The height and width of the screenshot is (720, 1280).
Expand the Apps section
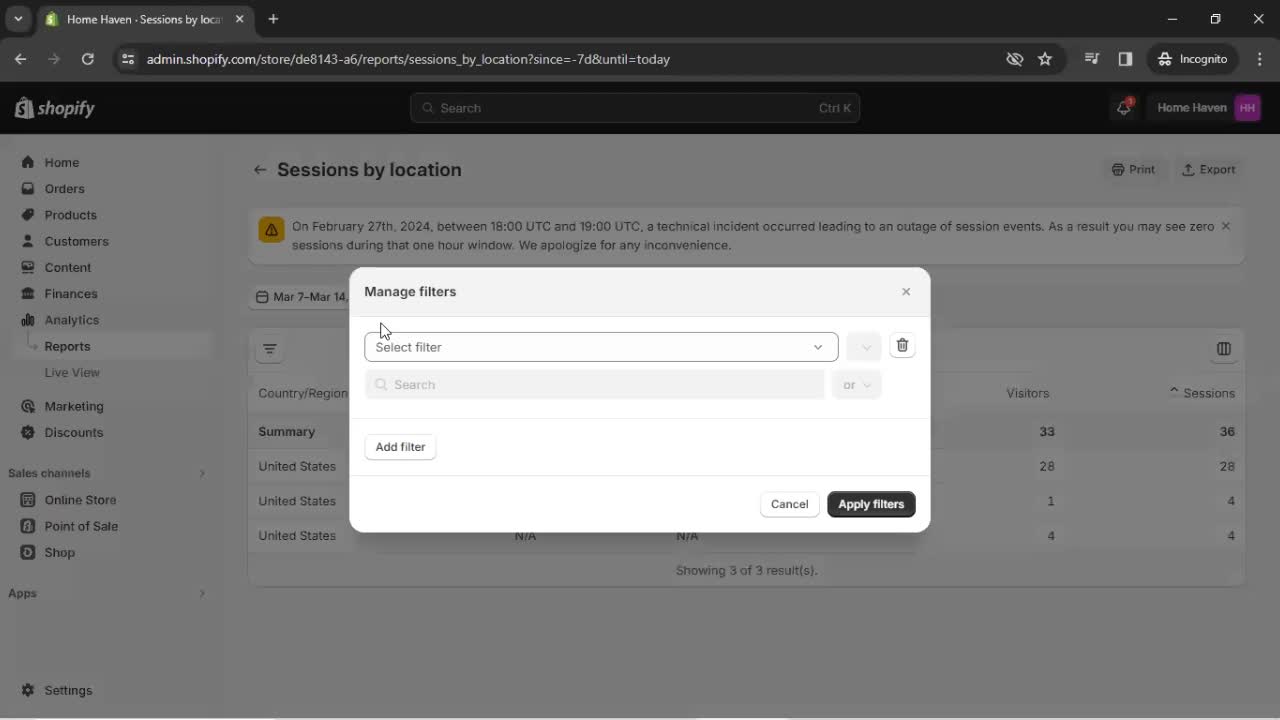[x=202, y=593]
